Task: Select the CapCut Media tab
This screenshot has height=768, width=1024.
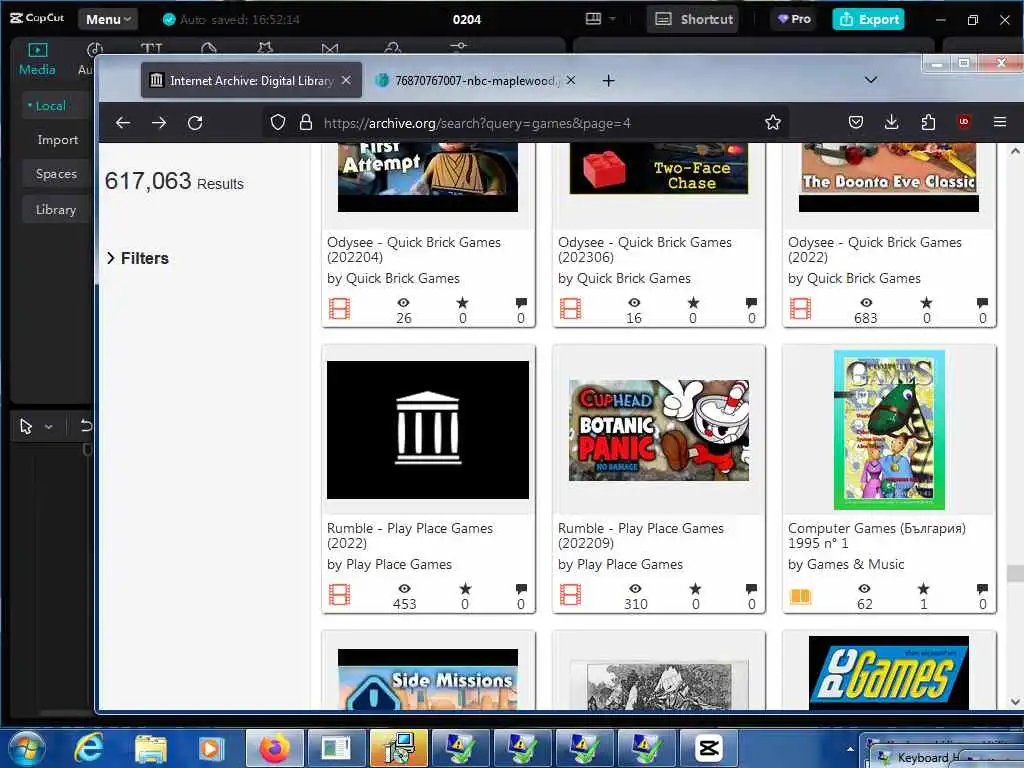Action: 37,59
